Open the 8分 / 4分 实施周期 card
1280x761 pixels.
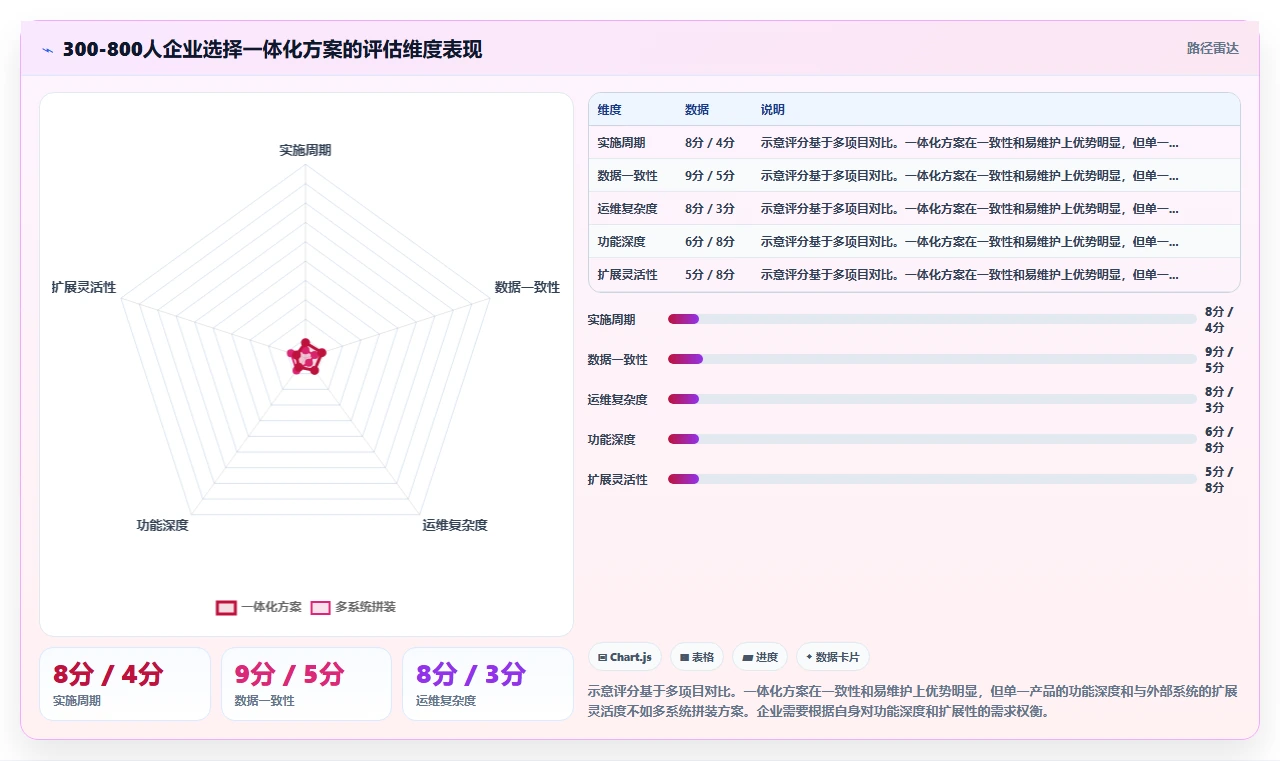click(125, 684)
